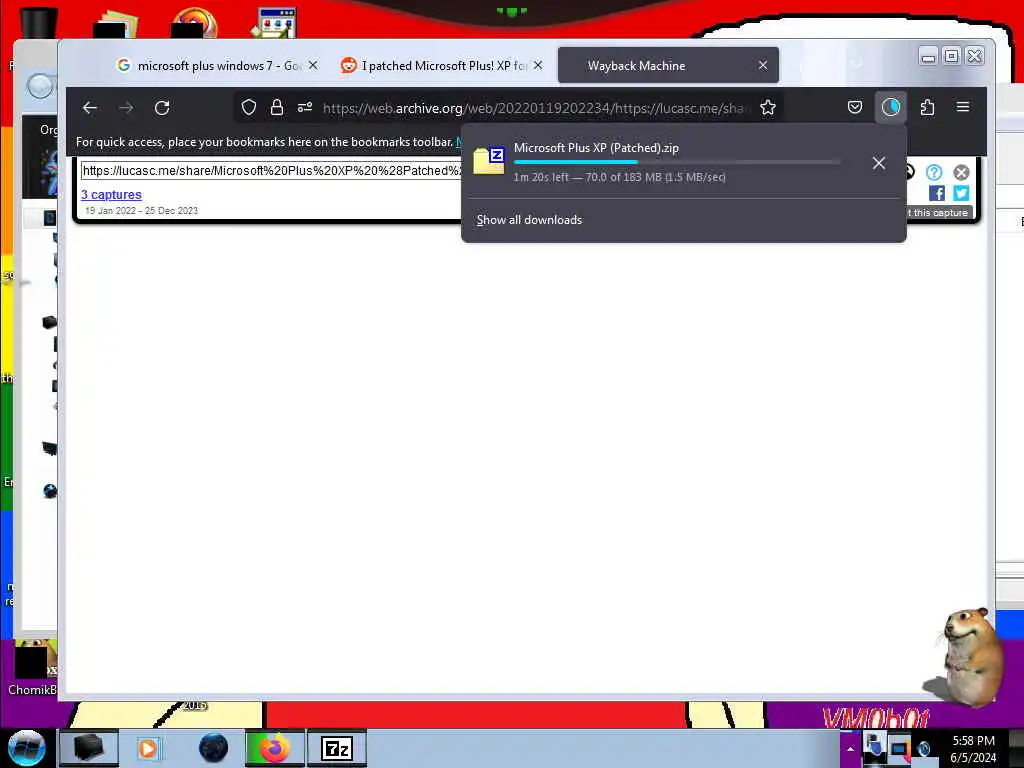Open the network tray icon
The height and width of the screenshot is (768, 1024).
899,749
